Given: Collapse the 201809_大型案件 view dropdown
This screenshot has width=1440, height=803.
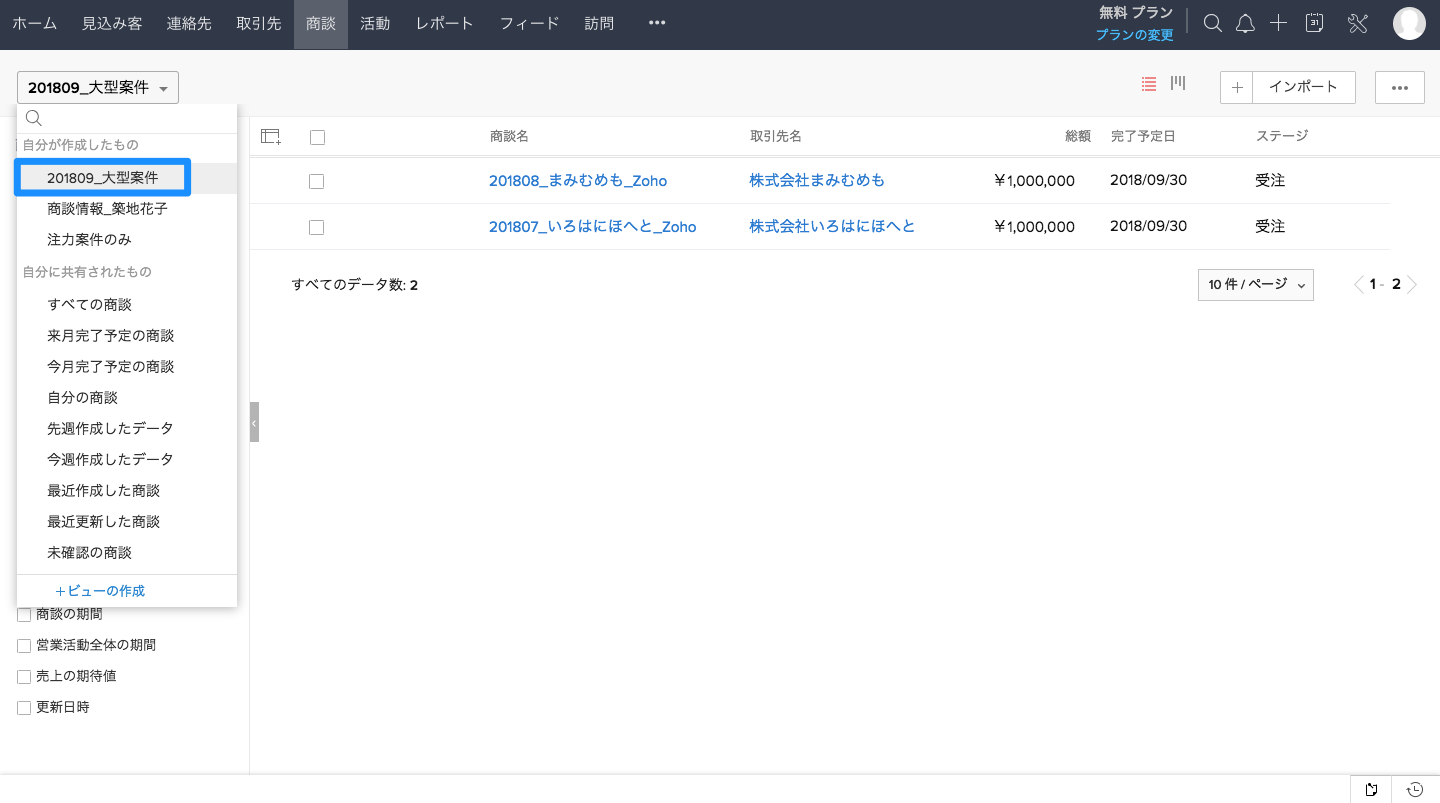Looking at the screenshot, I should click(98, 88).
